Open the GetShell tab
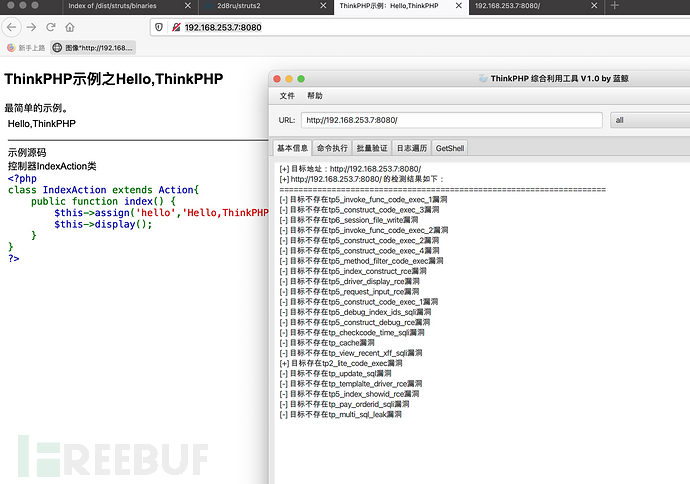This screenshot has width=690, height=484. pos(450,148)
